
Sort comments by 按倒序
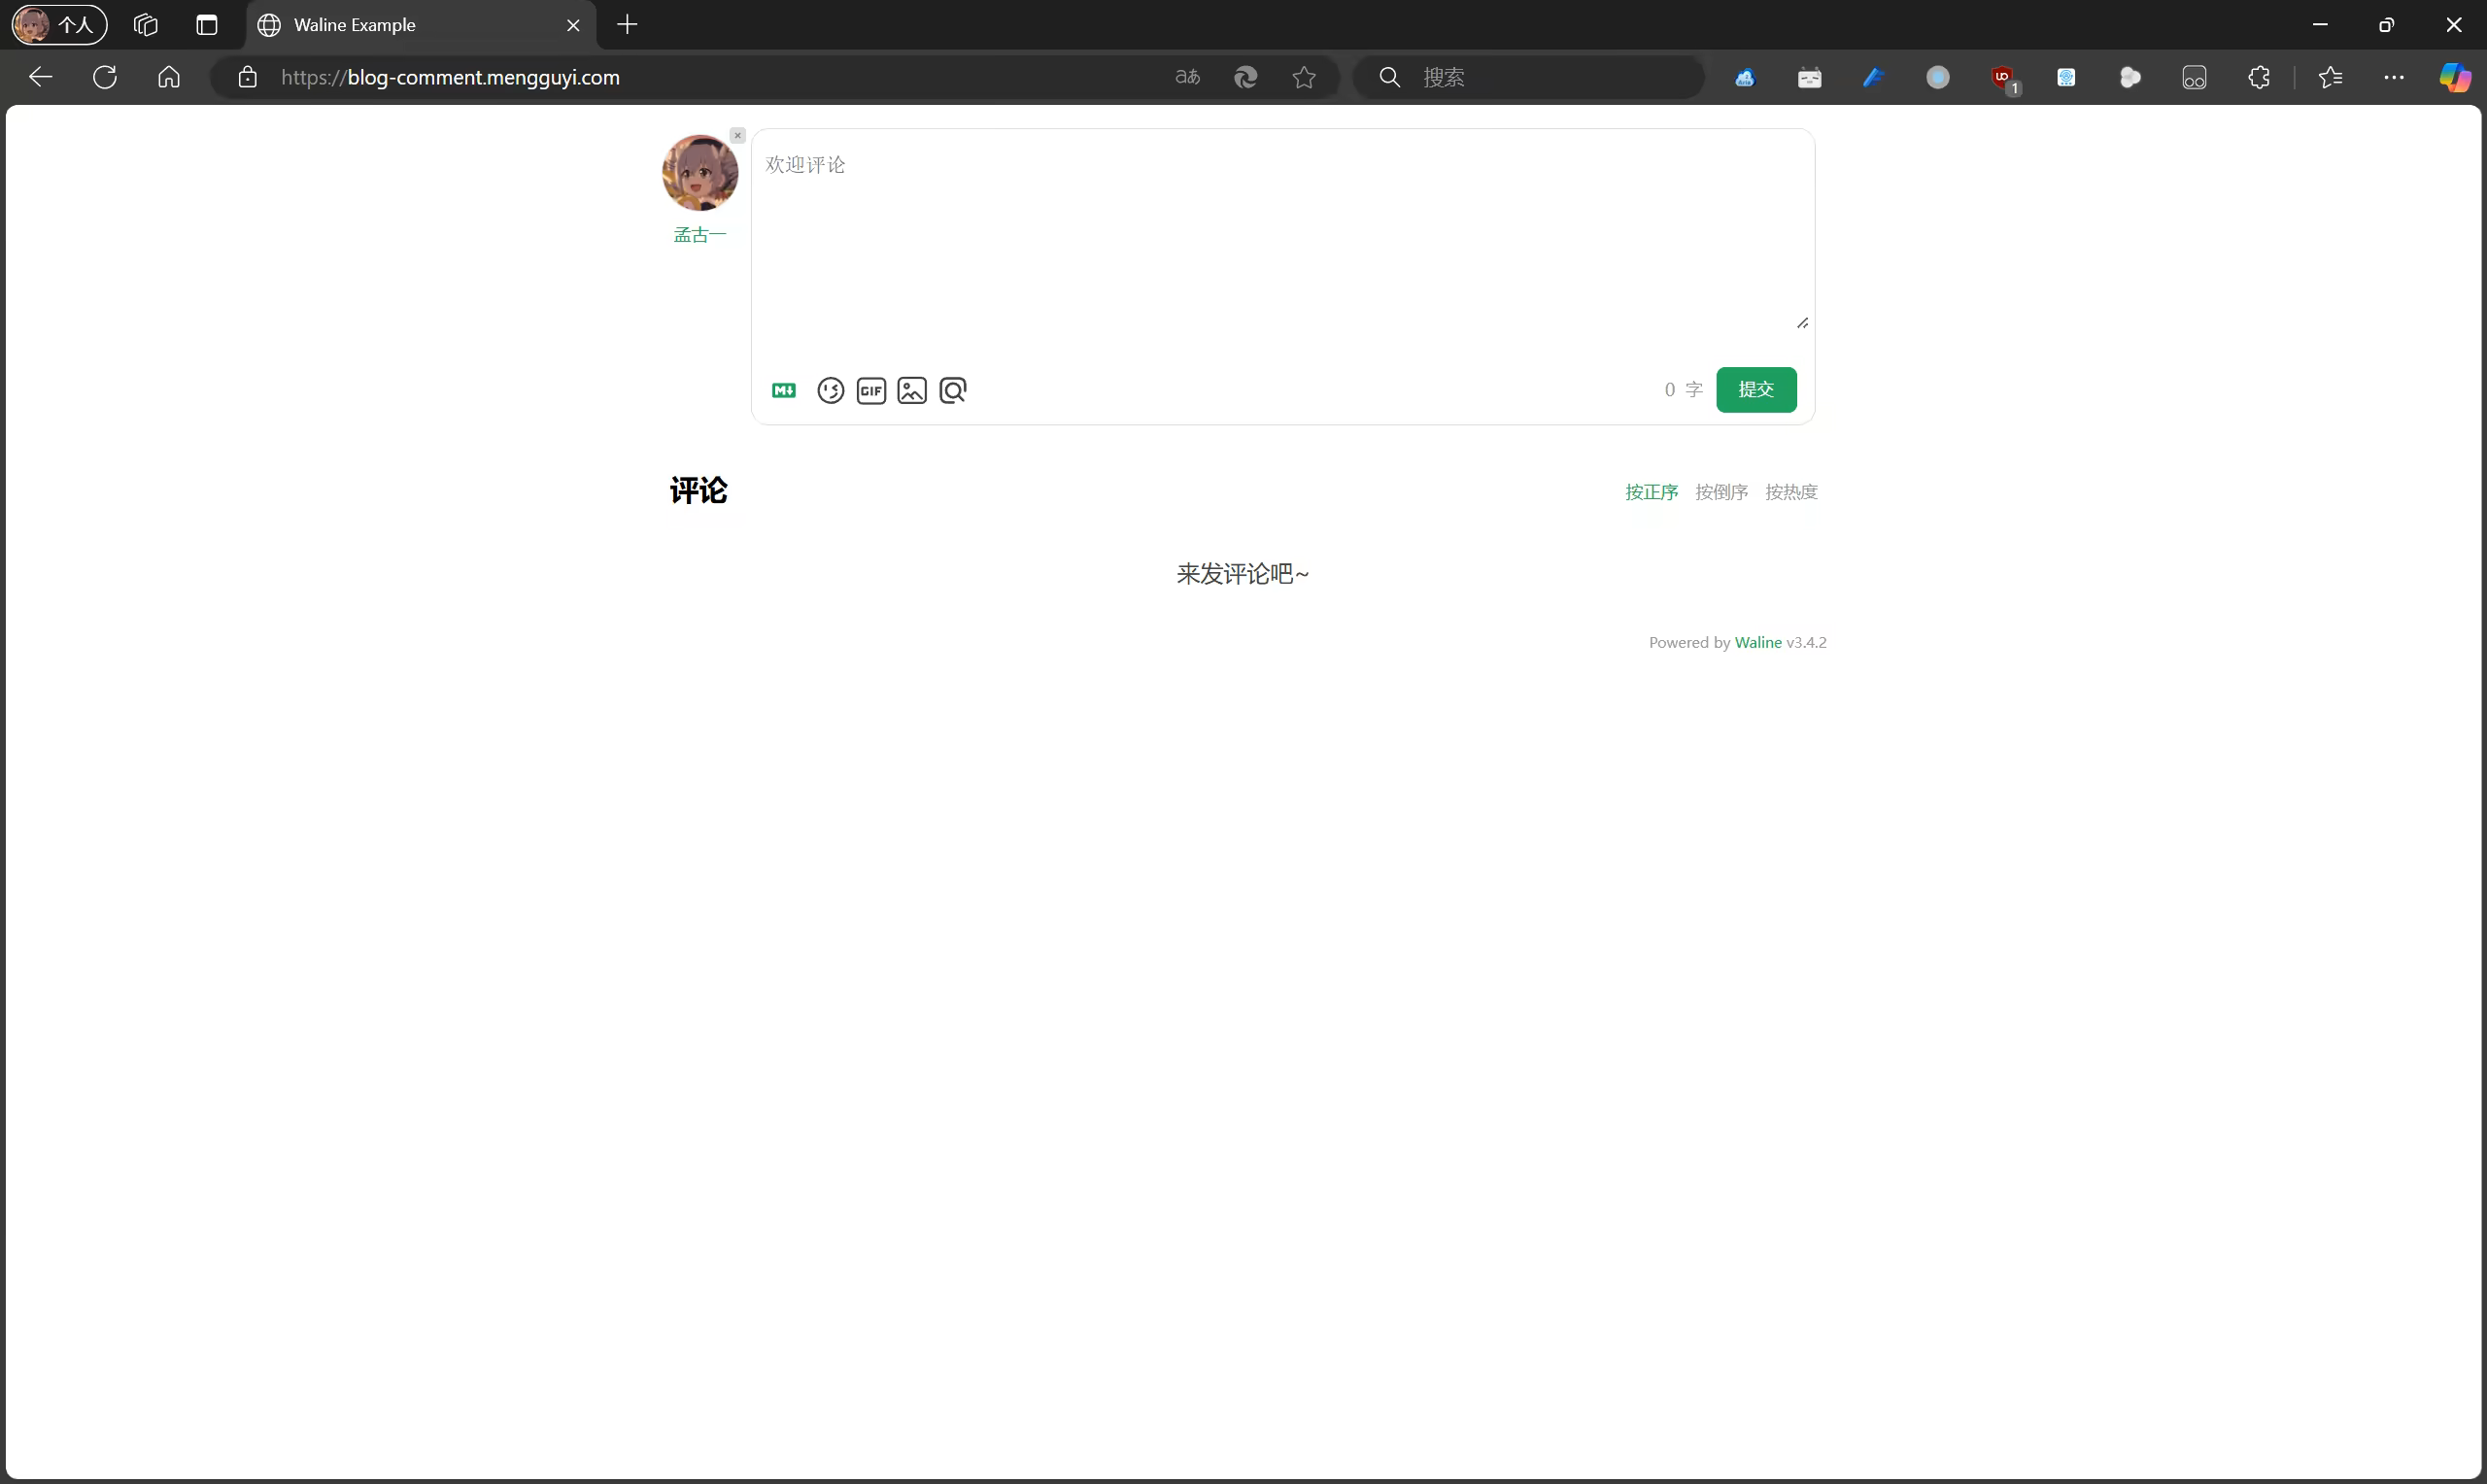point(1721,491)
